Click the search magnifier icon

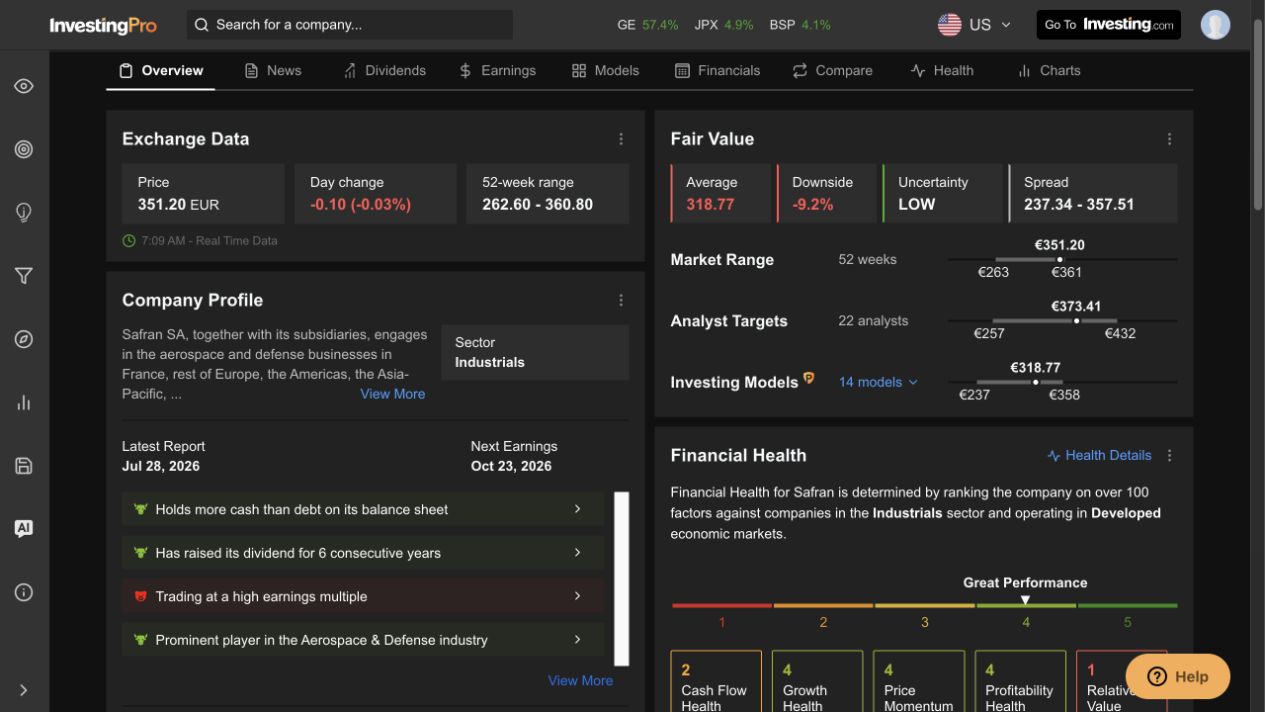click(201, 24)
